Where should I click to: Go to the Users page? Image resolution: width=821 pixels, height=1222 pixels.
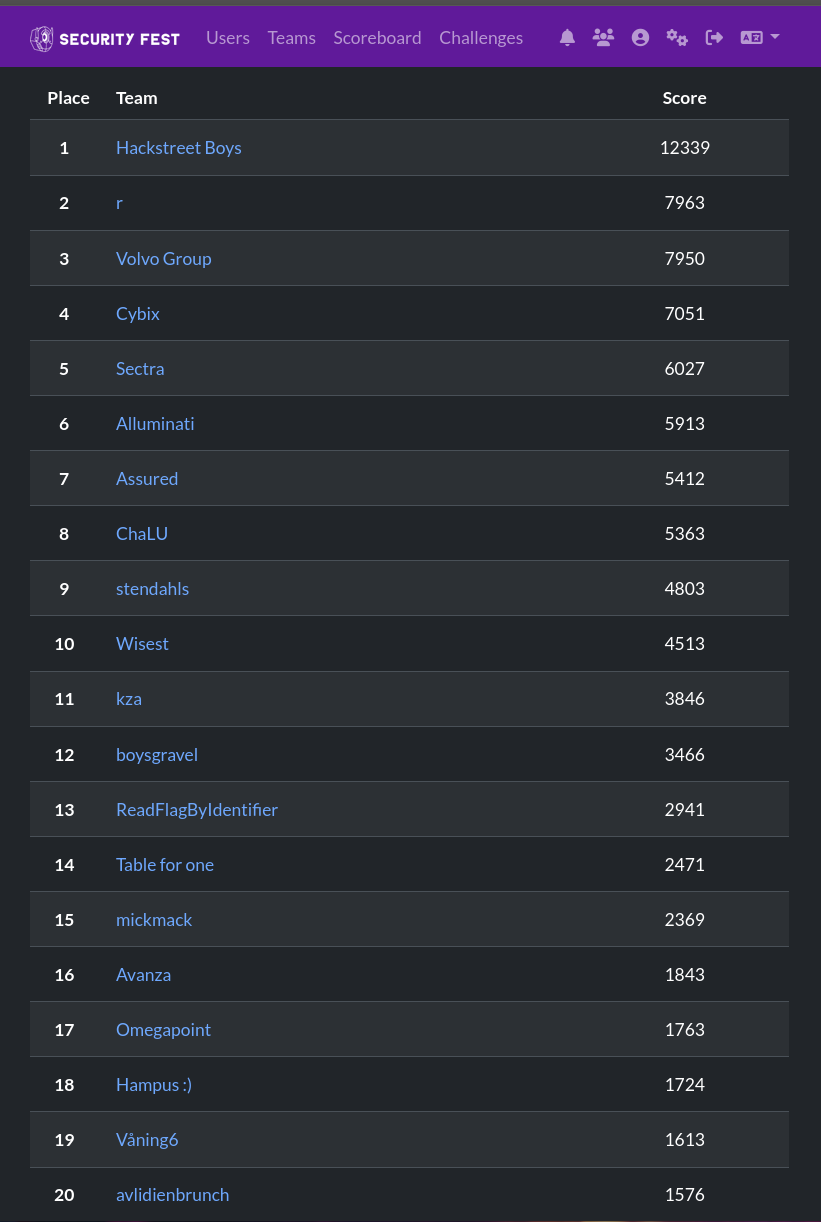(x=227, y=38)
